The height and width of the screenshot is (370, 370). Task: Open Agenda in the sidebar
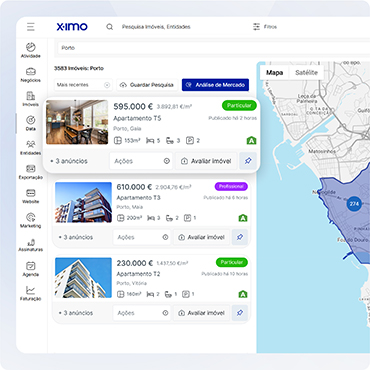[31, 269]
